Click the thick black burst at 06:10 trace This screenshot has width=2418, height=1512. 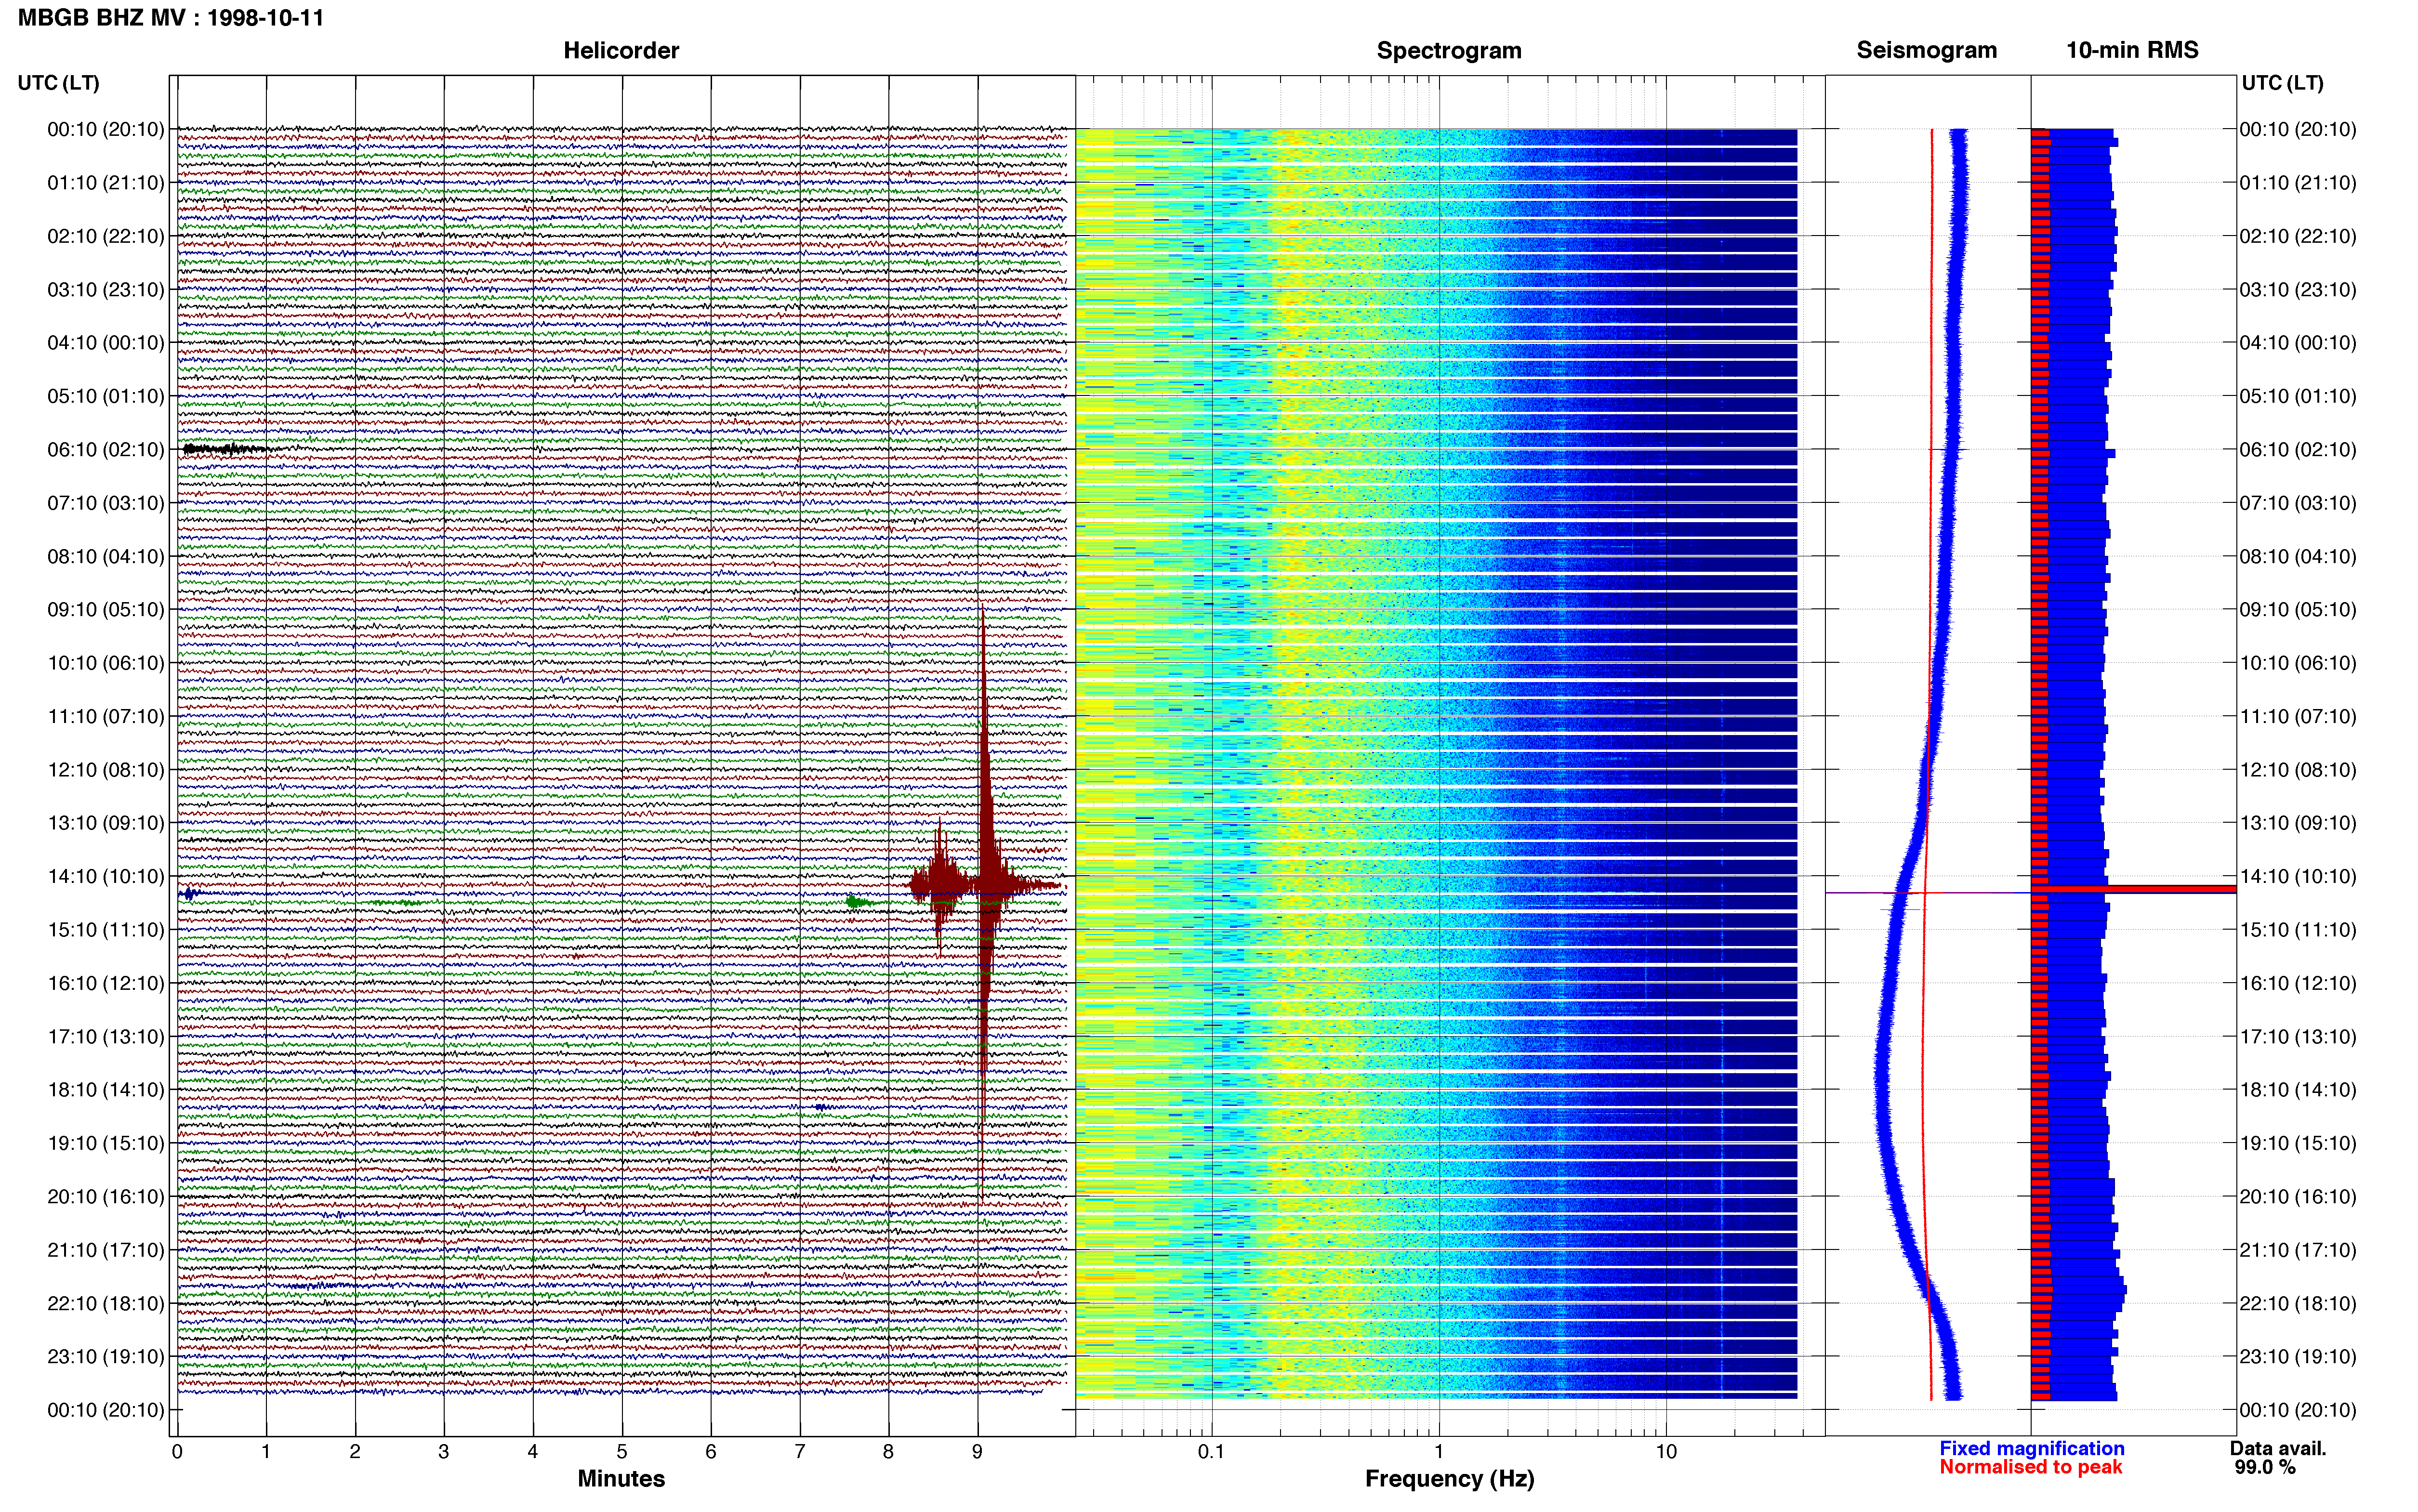(x=227, y=449)
